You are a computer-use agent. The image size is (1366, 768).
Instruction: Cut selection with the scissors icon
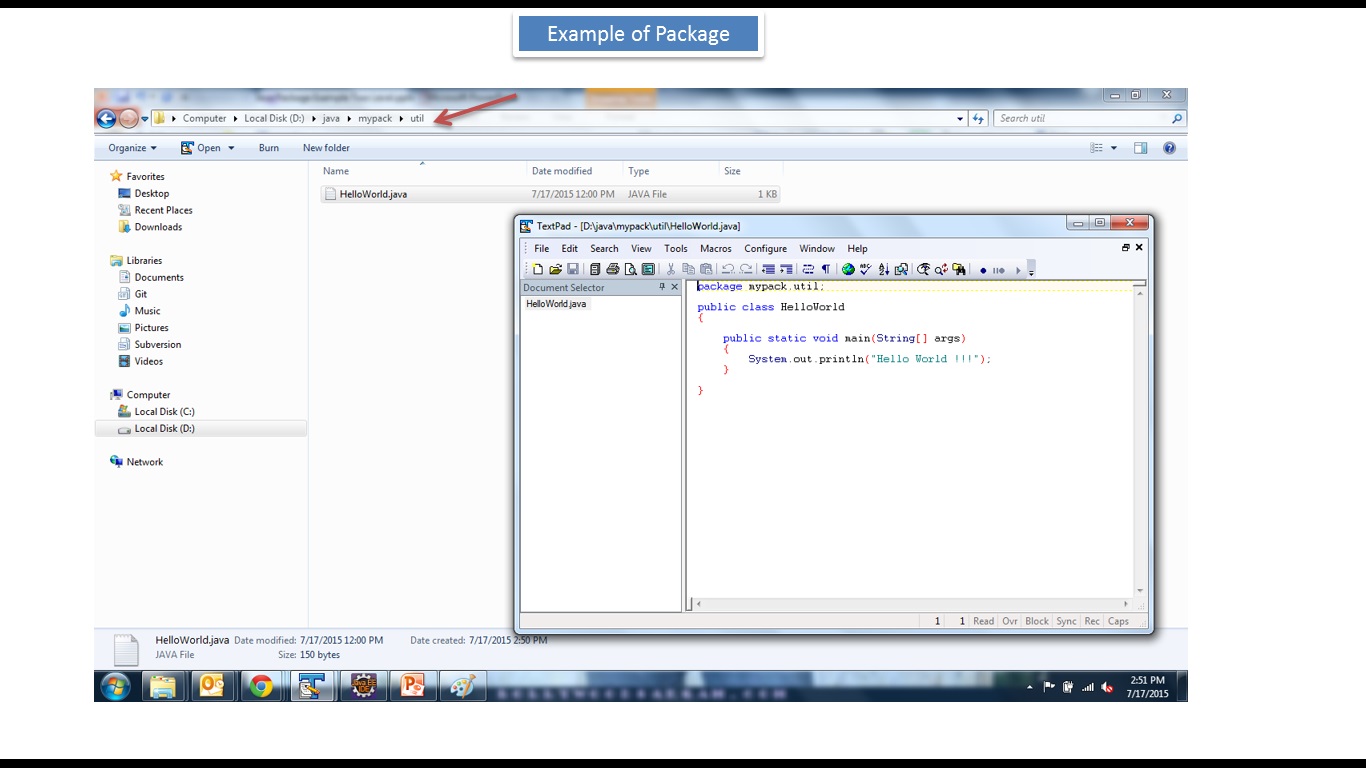tap(670, 269)
